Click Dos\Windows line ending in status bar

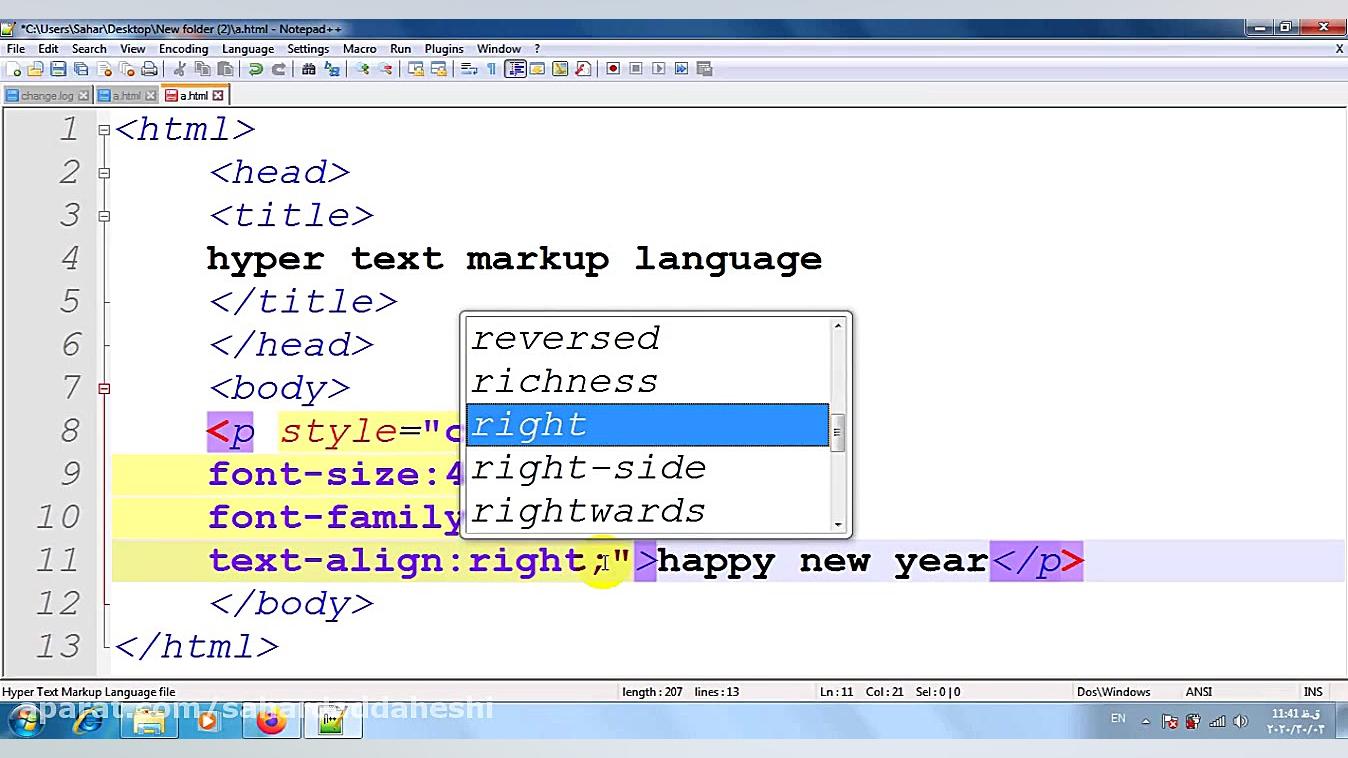1113,692
